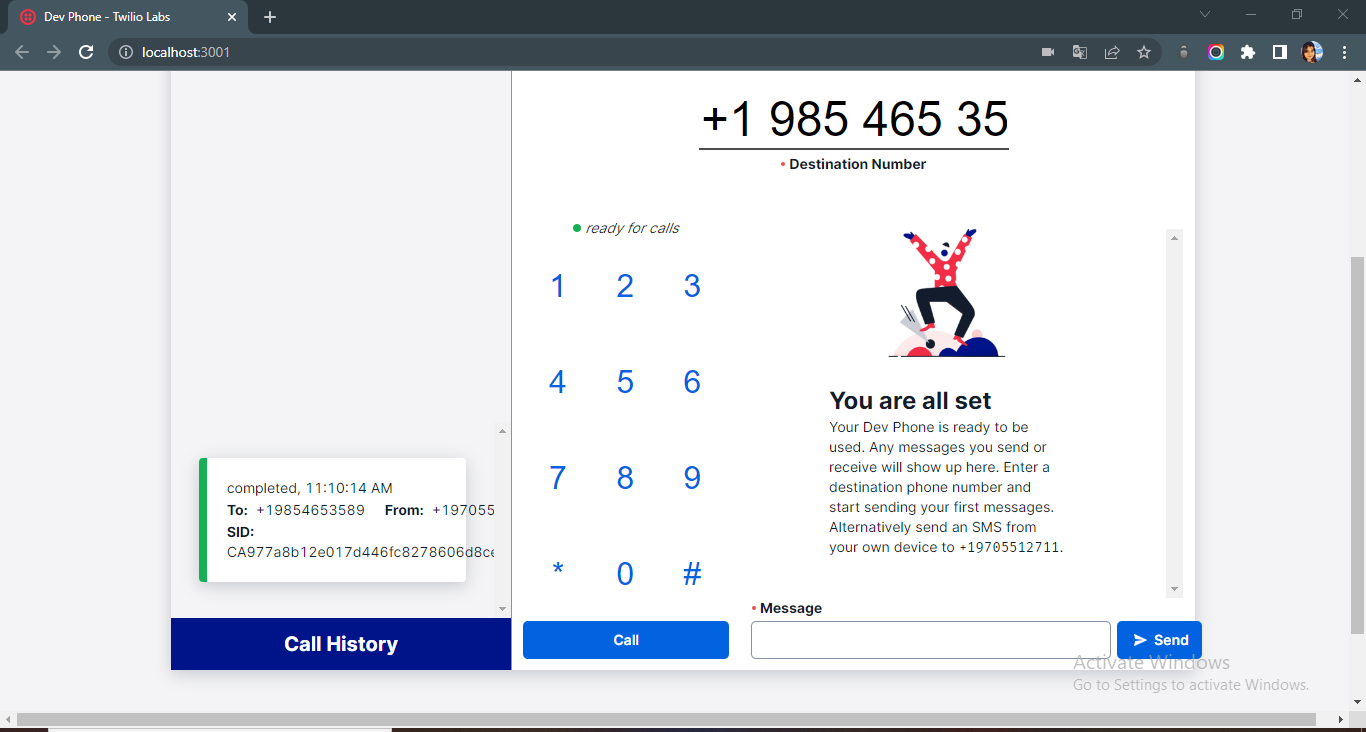Image resolution: width=1366 pixels, height=732 pixels.
Task: Dial digit 7 on keypad
Action: tap(558, 478)
